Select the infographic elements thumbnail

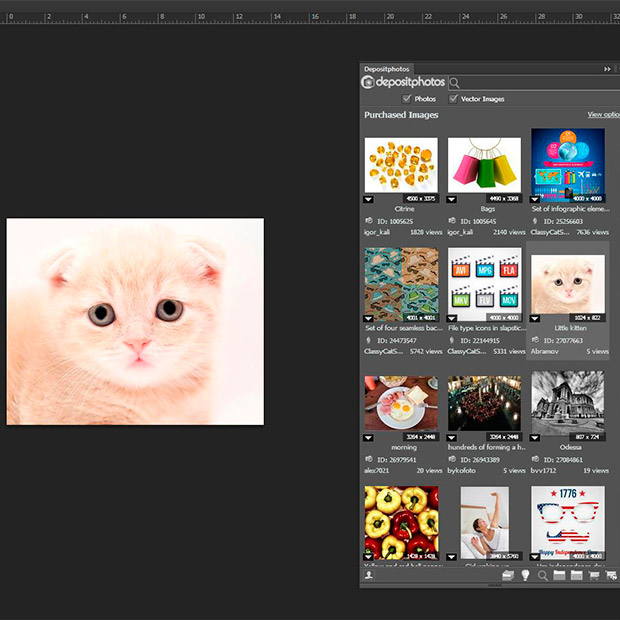coord(568,165)
